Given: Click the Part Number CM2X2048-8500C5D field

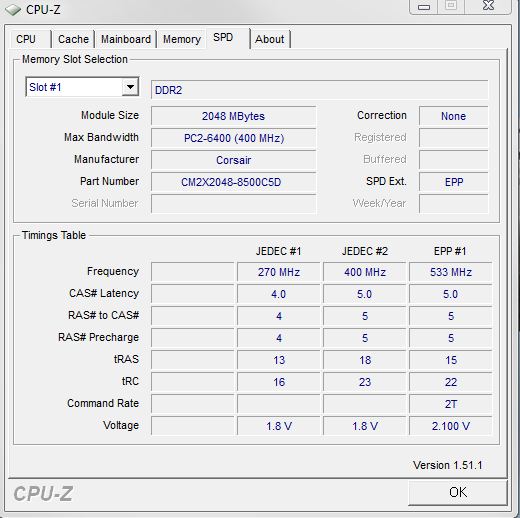Looking at the screenshot, I should (x=233, y=182).
